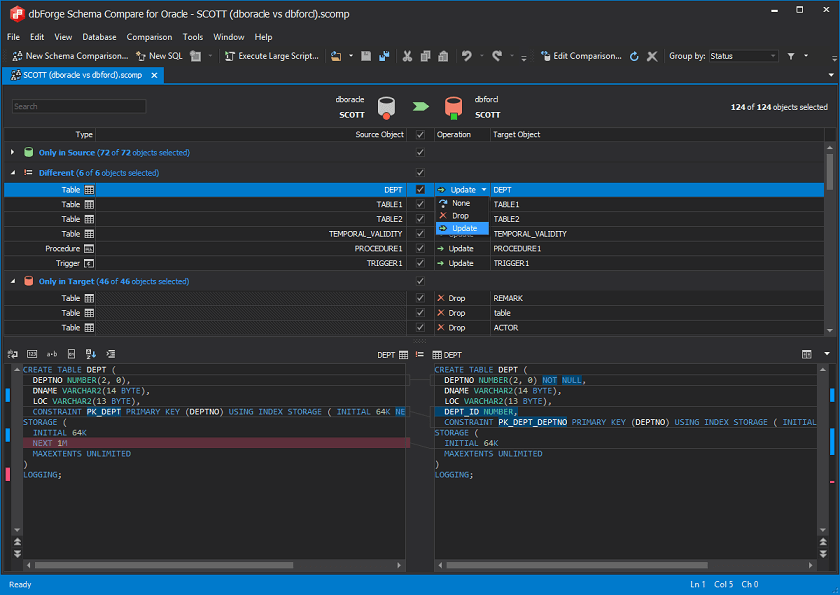
Task: Click the Save icon in the toolbar
Action: (x=366, y=56)
